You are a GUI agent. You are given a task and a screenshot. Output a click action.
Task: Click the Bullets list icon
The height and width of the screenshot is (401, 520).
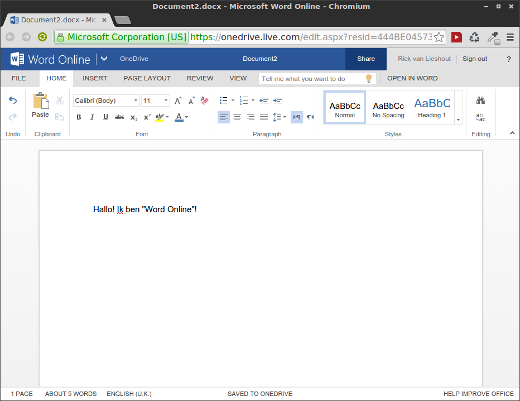coord(224,100)
